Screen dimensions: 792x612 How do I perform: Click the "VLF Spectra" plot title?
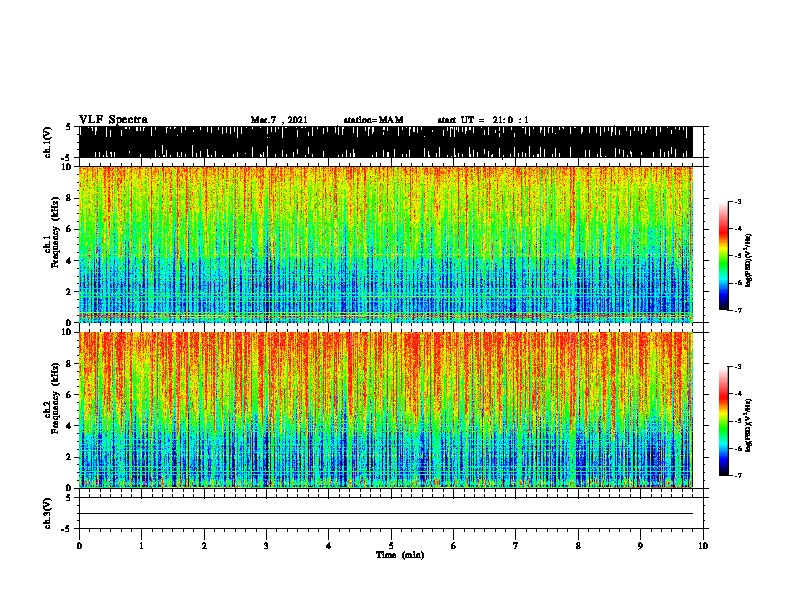click(x=113, y=120)
